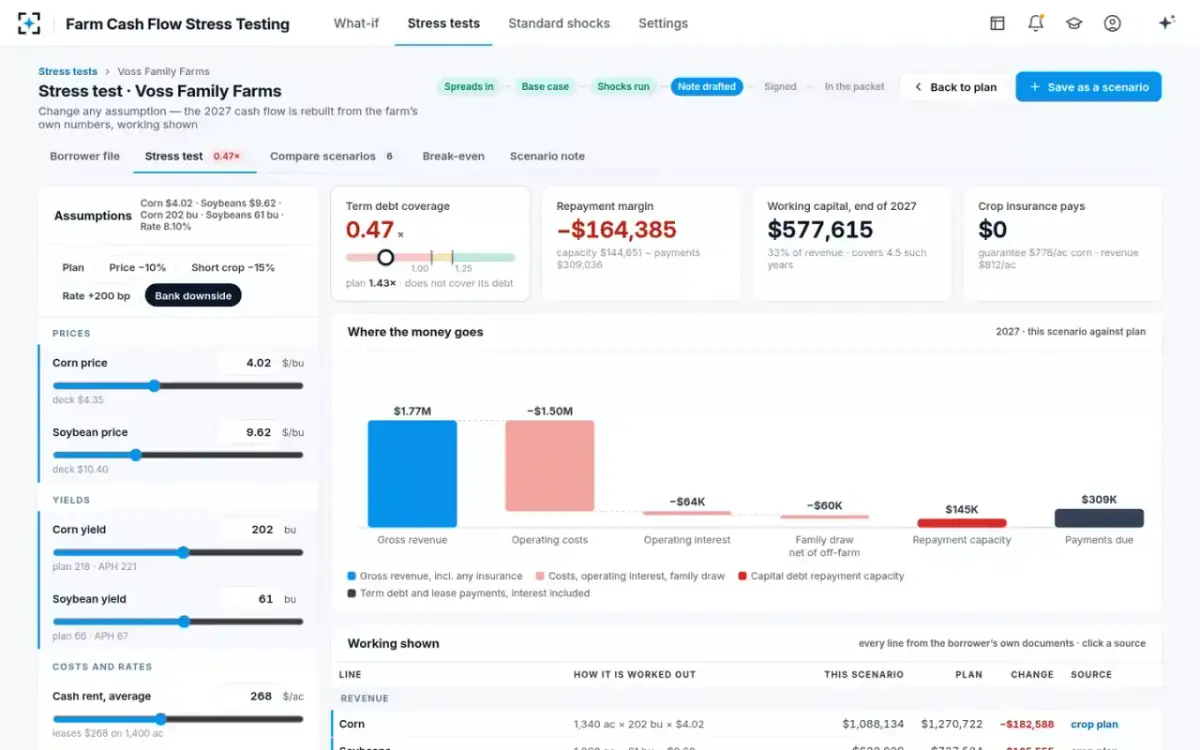Select the Base case step
The height and width of the screenshot is (750, 1200).
pos(545,87)
